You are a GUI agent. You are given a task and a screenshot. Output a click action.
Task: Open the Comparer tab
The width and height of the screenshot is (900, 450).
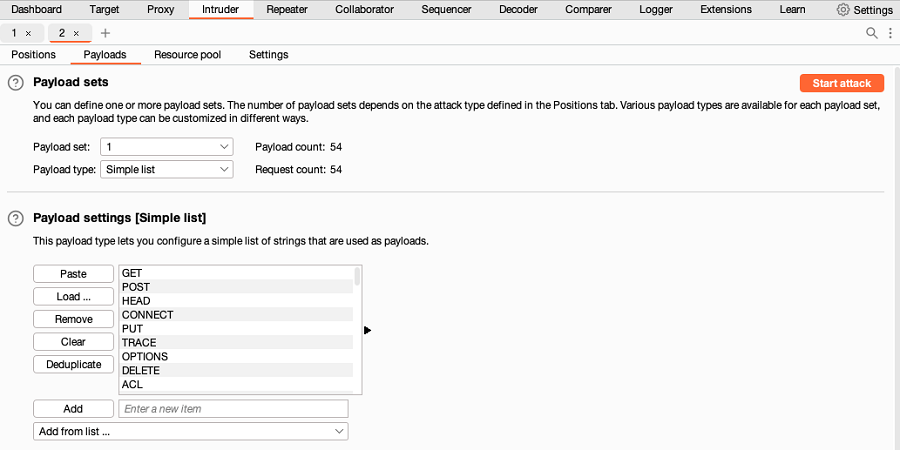pyautogui.click(x=587, y=10)
